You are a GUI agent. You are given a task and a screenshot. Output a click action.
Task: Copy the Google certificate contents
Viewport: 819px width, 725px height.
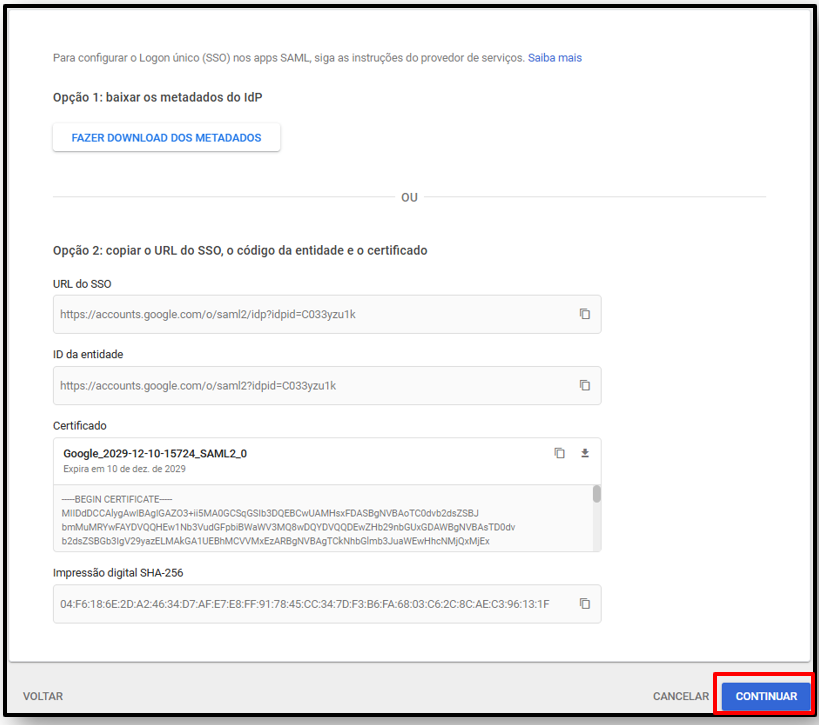tap(559, 453)
